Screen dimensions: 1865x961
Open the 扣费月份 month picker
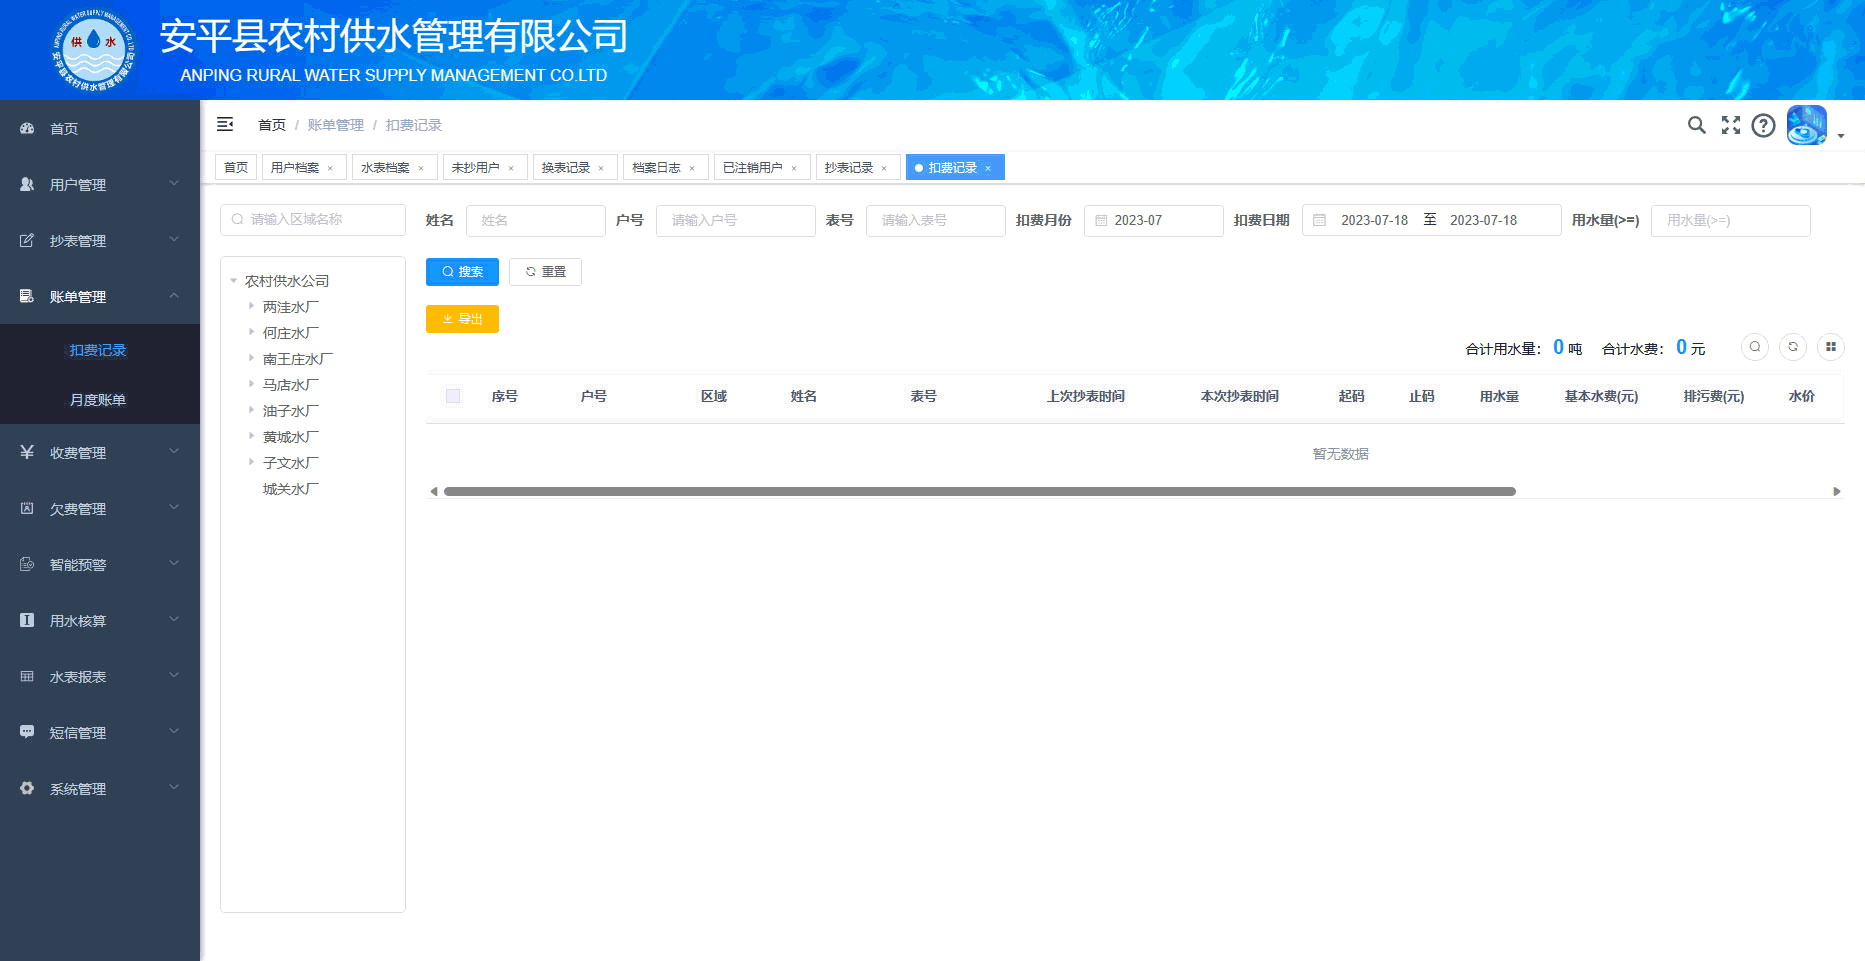pos(1154,221)
